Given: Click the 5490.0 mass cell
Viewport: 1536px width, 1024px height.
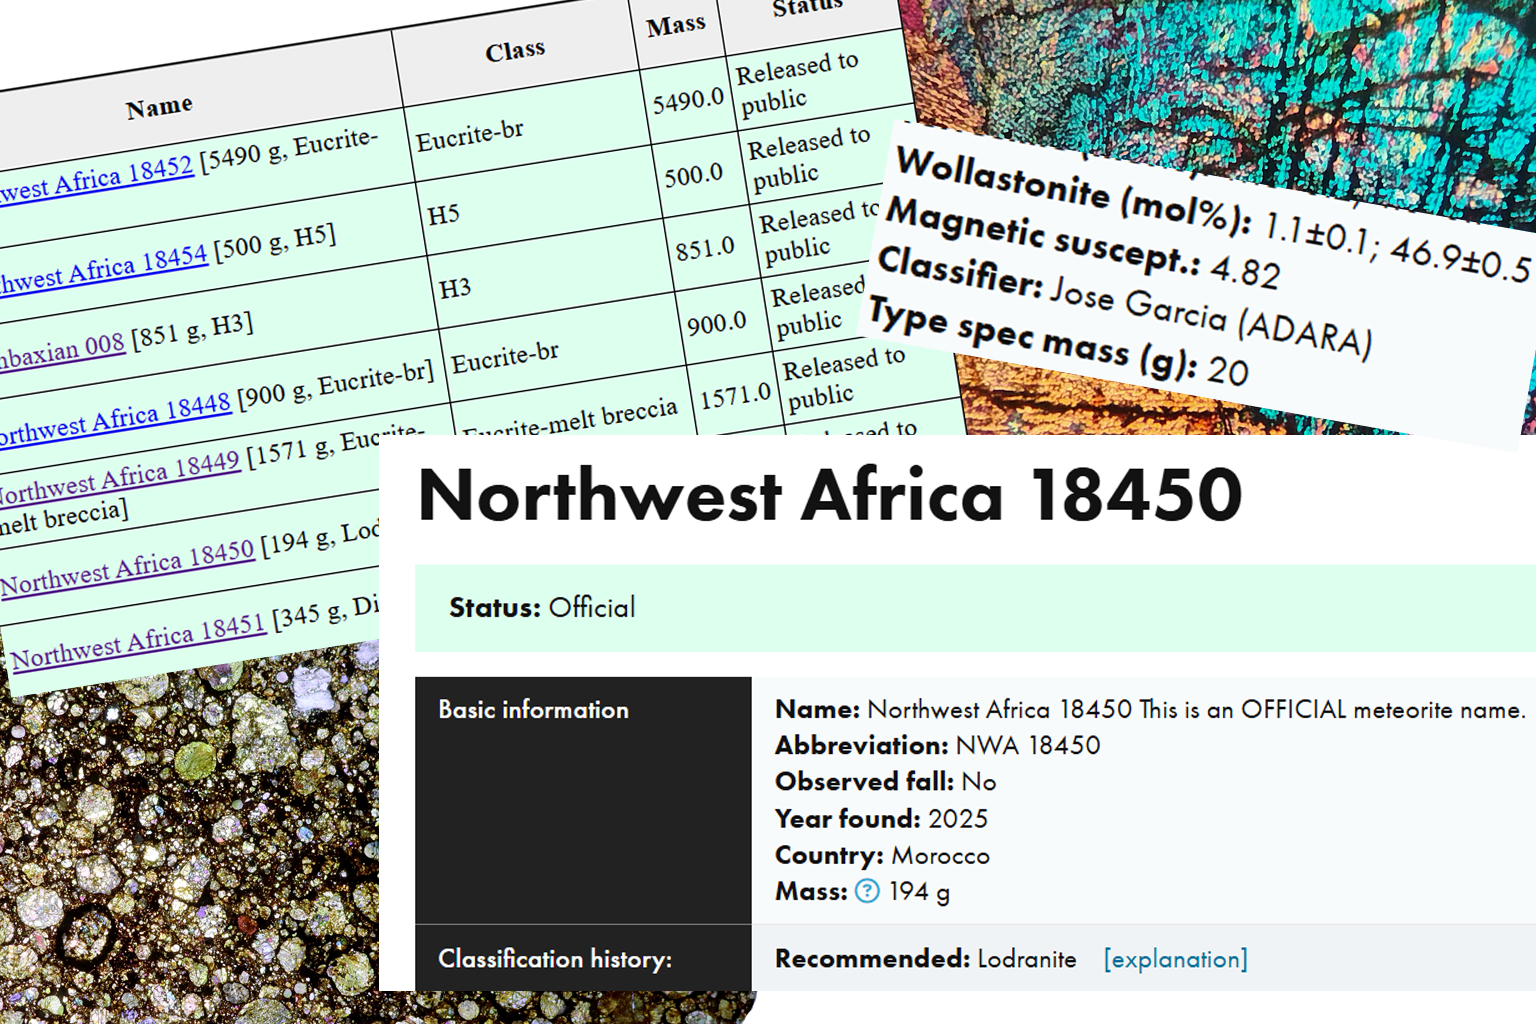Looking at the screenshot, I should pos(688,101).
